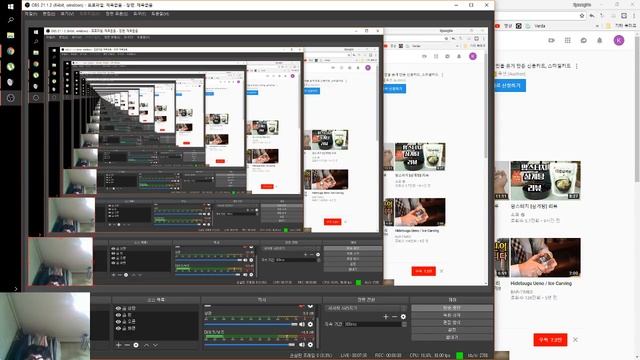The image size is (640, 360).
Task: Open transition properties gear icon
Action: 403,316
